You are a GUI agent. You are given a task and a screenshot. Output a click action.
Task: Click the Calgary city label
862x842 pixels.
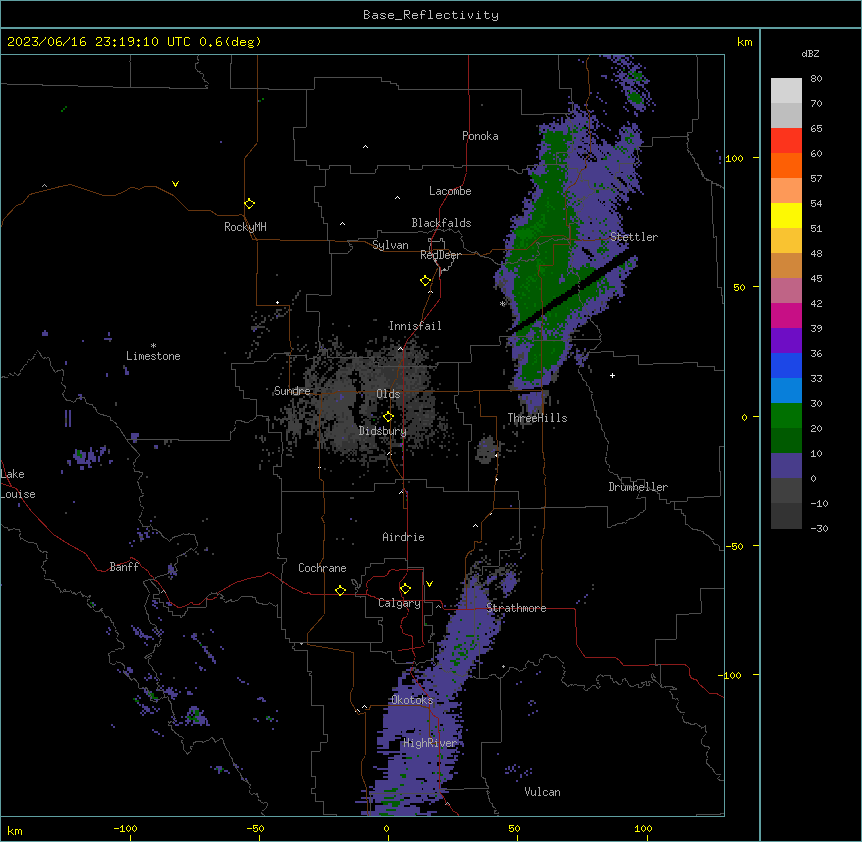click(x=399, y=603)
